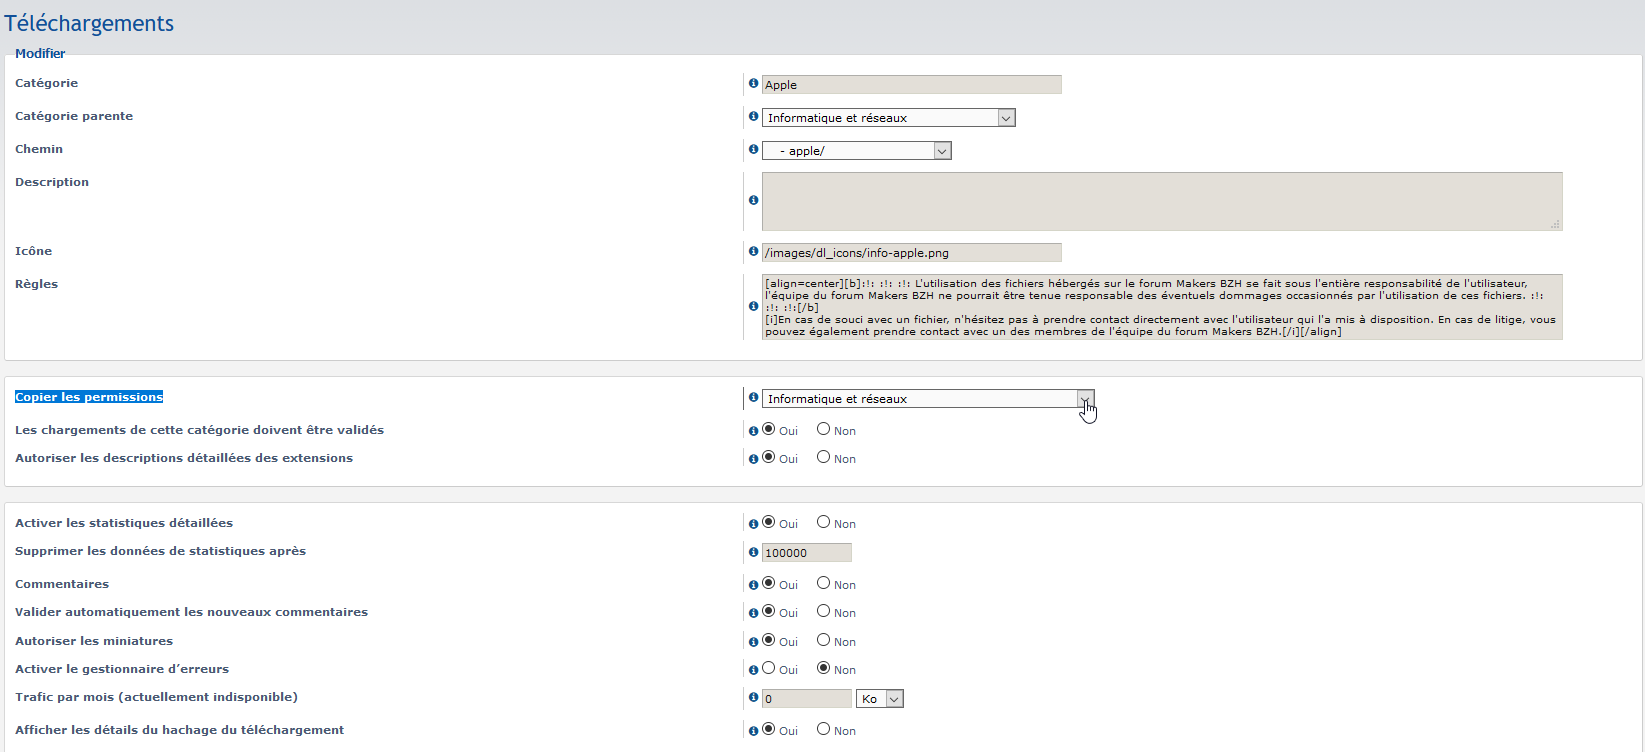Click the Catégorie name field containing Apple
The height and width of the screenshot is (752, 1645).
pyautogui.click(x=911, y=85)
